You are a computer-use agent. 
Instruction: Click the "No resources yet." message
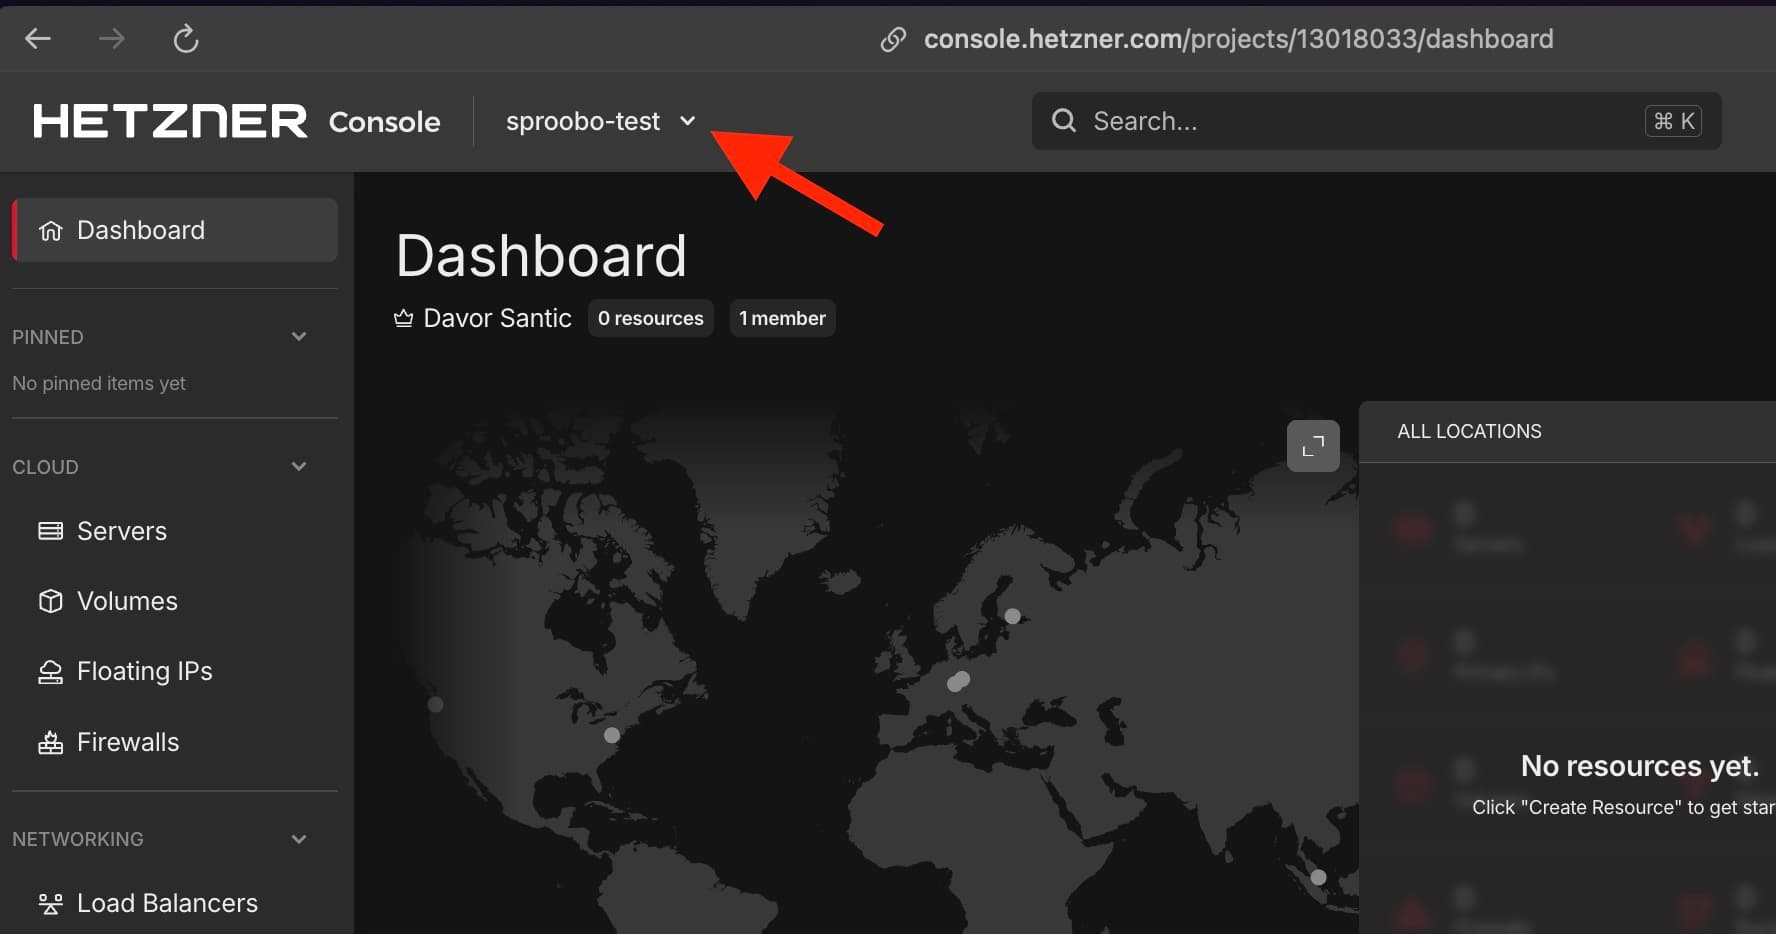tap(1639, 766)
